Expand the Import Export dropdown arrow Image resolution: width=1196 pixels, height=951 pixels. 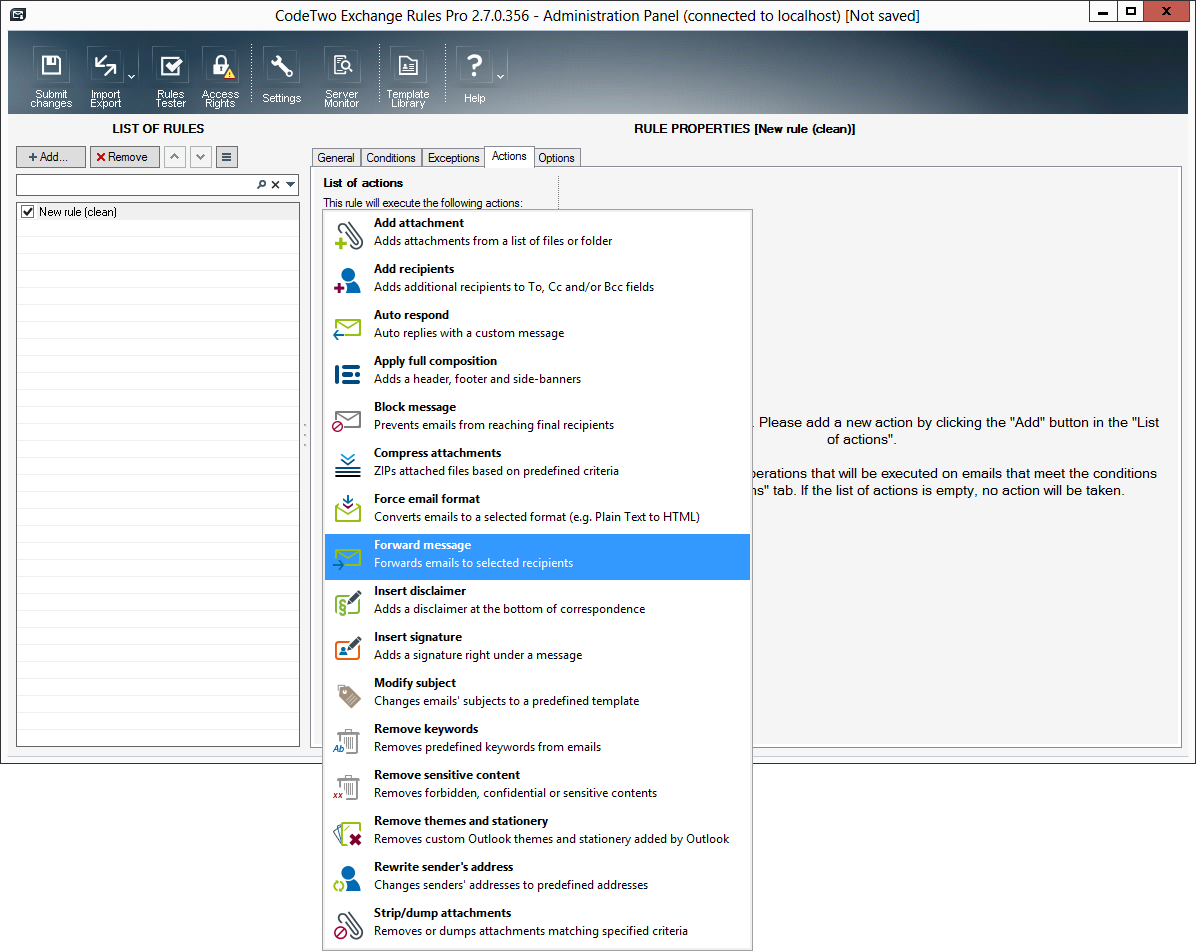click(x=132, y=76)
